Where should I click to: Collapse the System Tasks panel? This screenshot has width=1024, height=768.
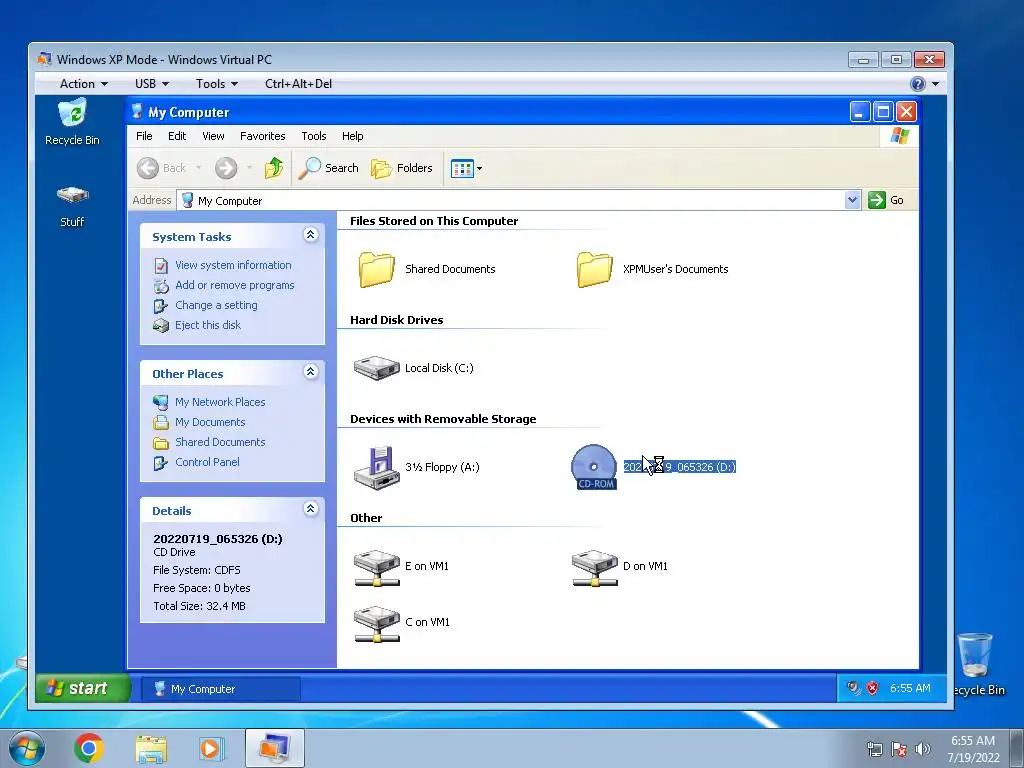(311, 235)
